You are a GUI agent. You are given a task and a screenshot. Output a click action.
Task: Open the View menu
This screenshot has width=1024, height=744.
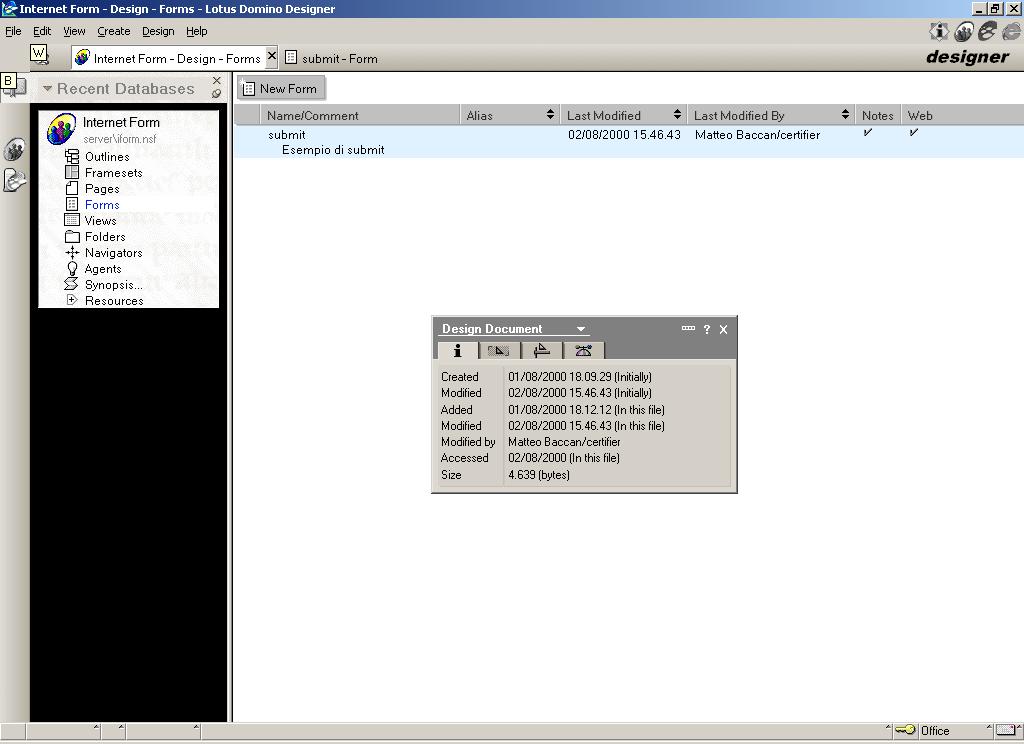74,31
